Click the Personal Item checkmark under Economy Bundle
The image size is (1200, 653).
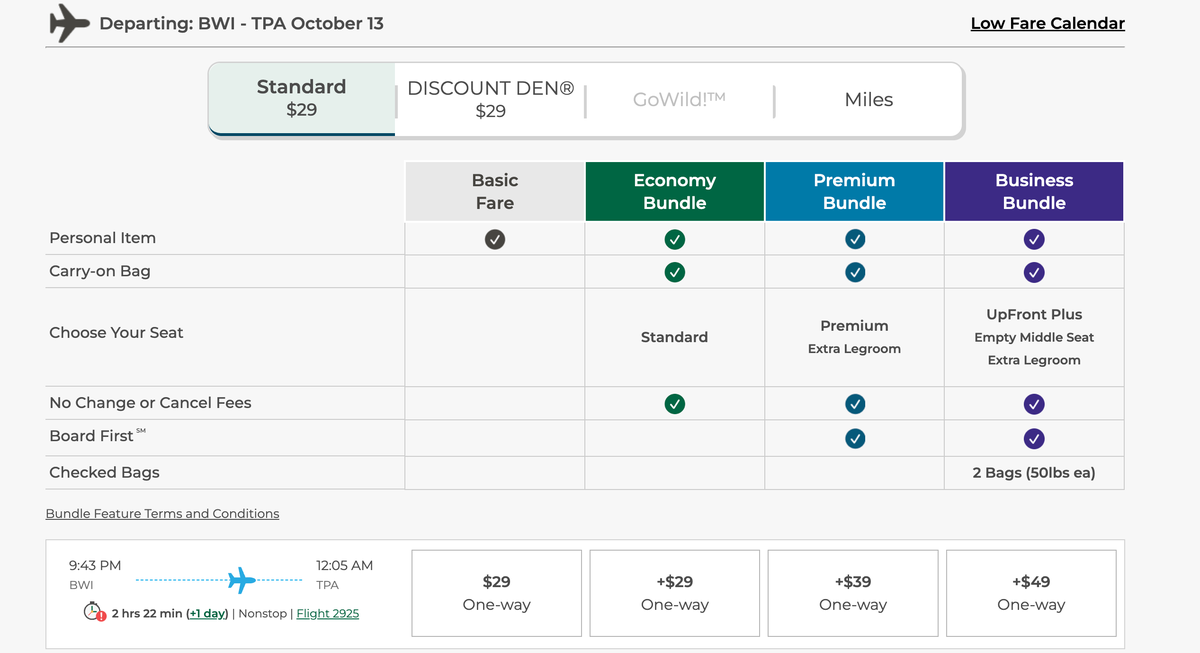pyautogui.click(x=674, y=238)
